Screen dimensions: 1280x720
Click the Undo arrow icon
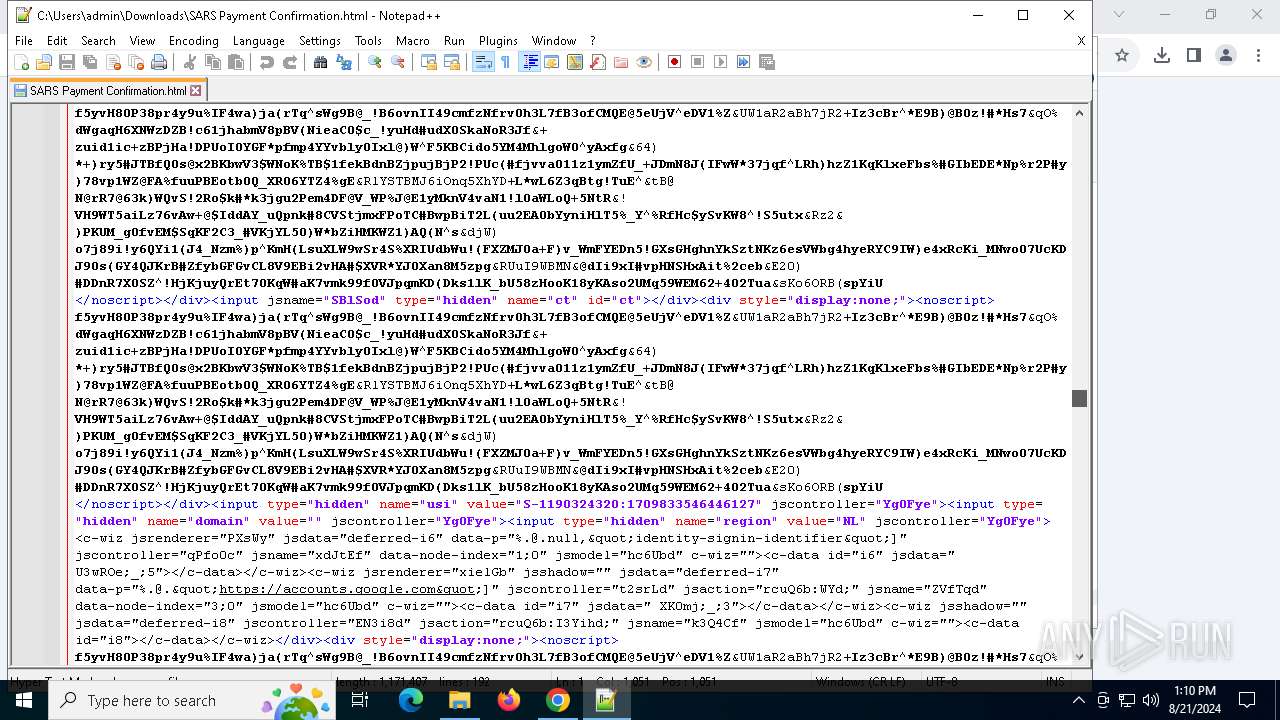point(267,62)
